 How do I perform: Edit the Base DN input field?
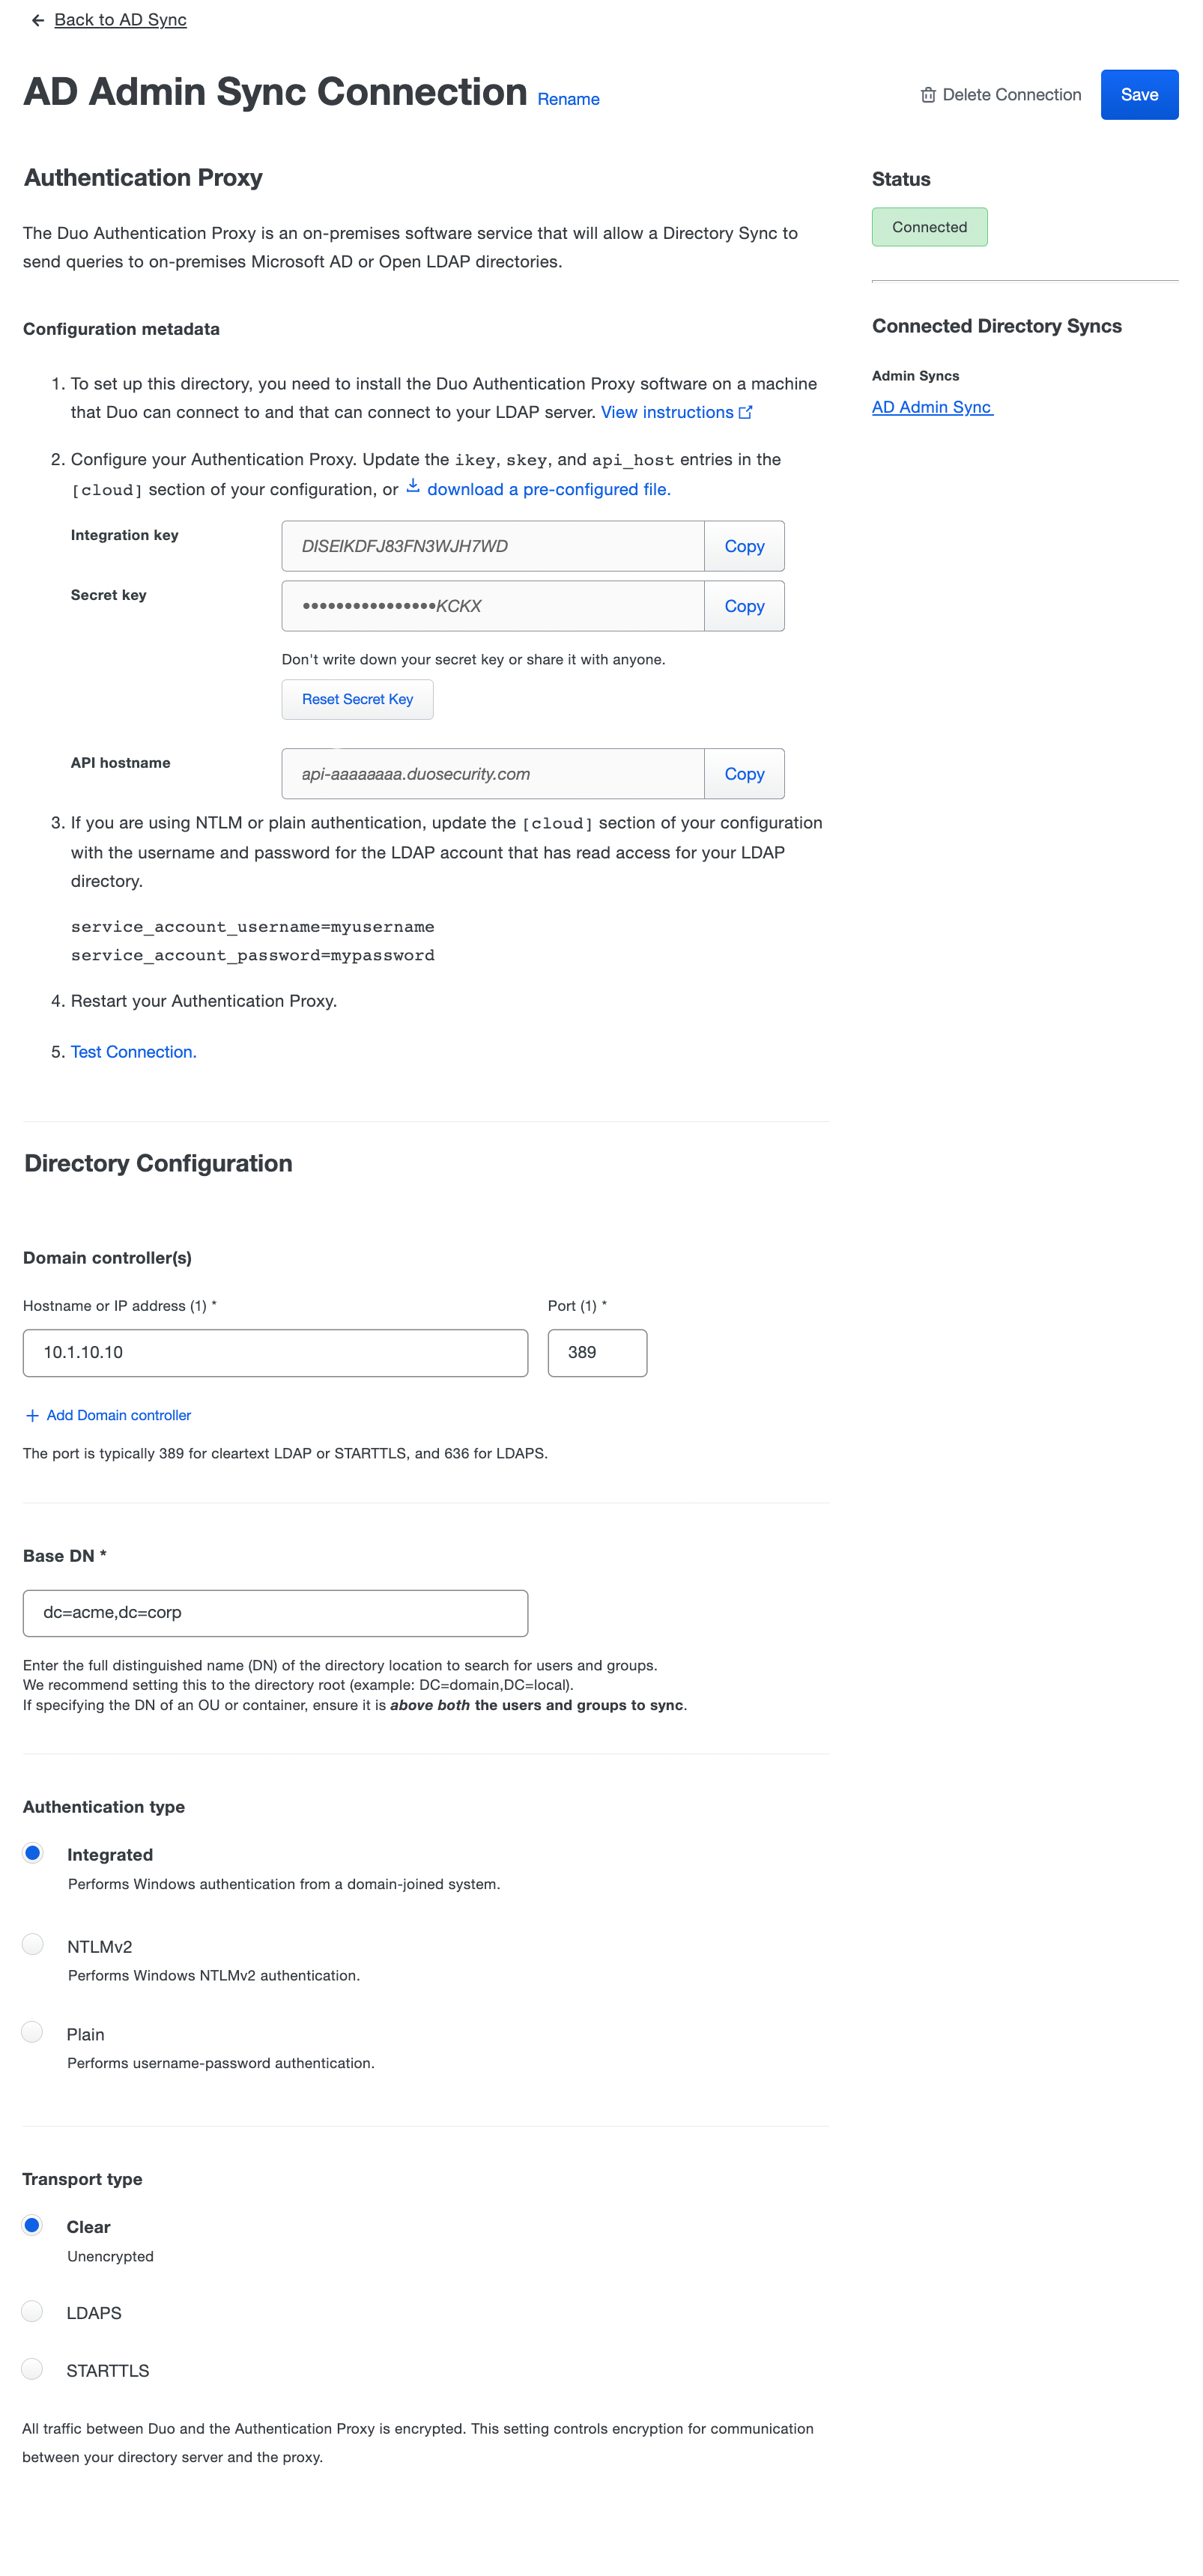coord(275,1612)
